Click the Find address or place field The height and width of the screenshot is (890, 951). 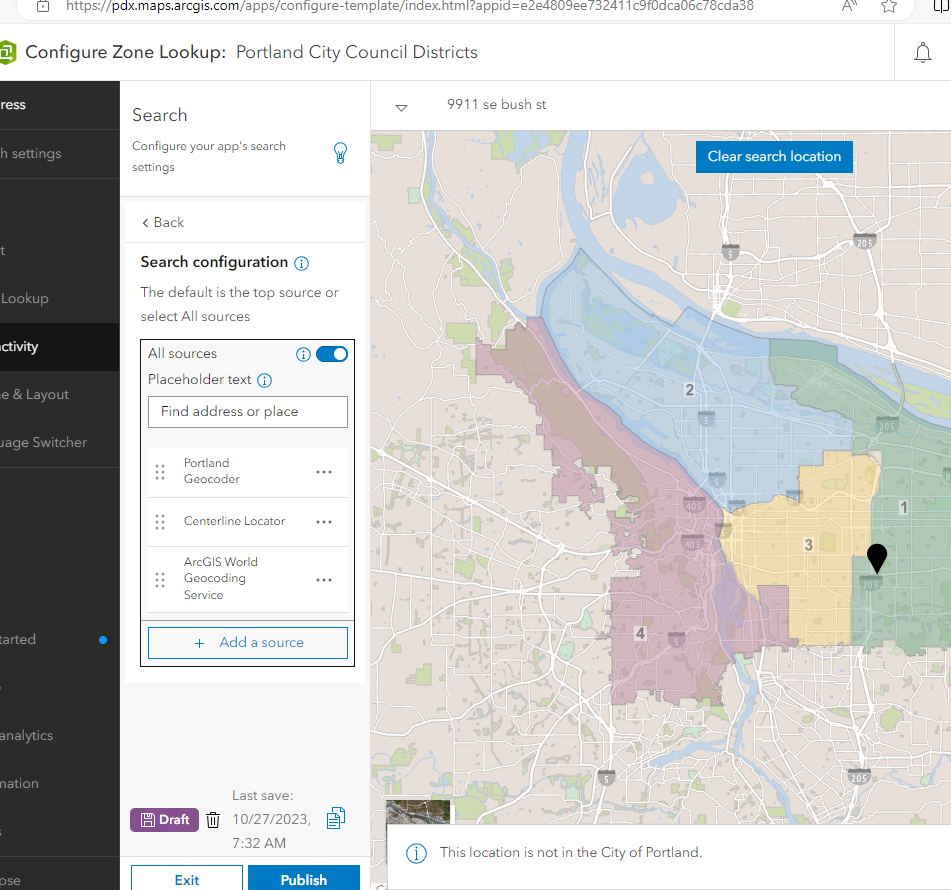pyautogui.click(x=247, y=411)
